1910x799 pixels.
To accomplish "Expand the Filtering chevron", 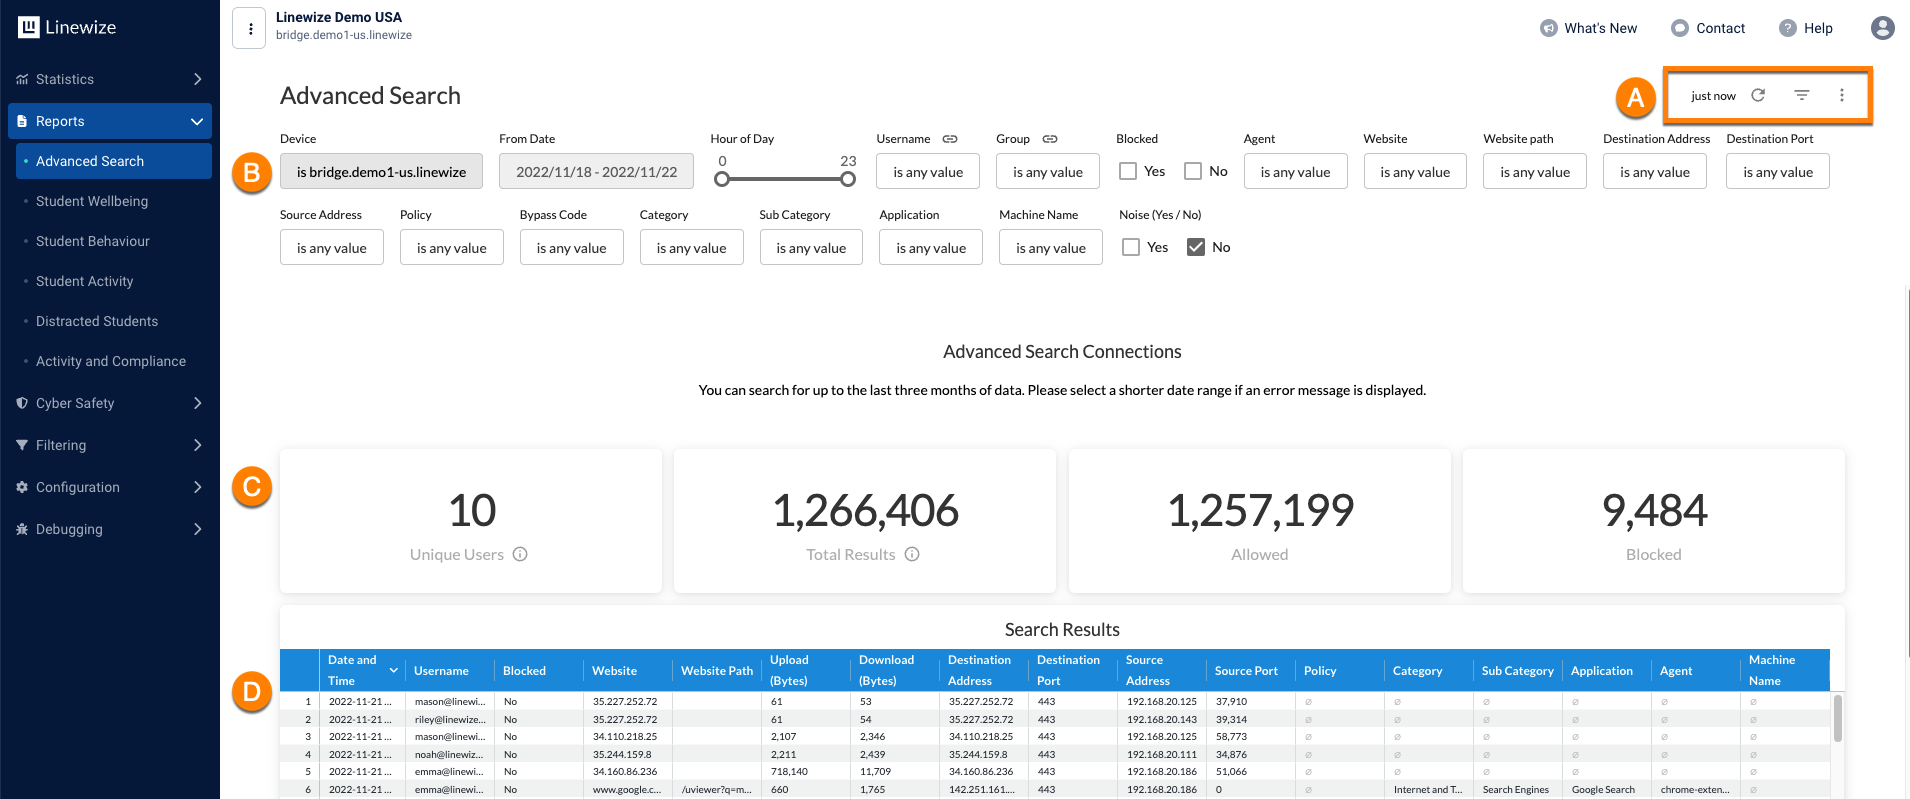I will click(197, 445).
